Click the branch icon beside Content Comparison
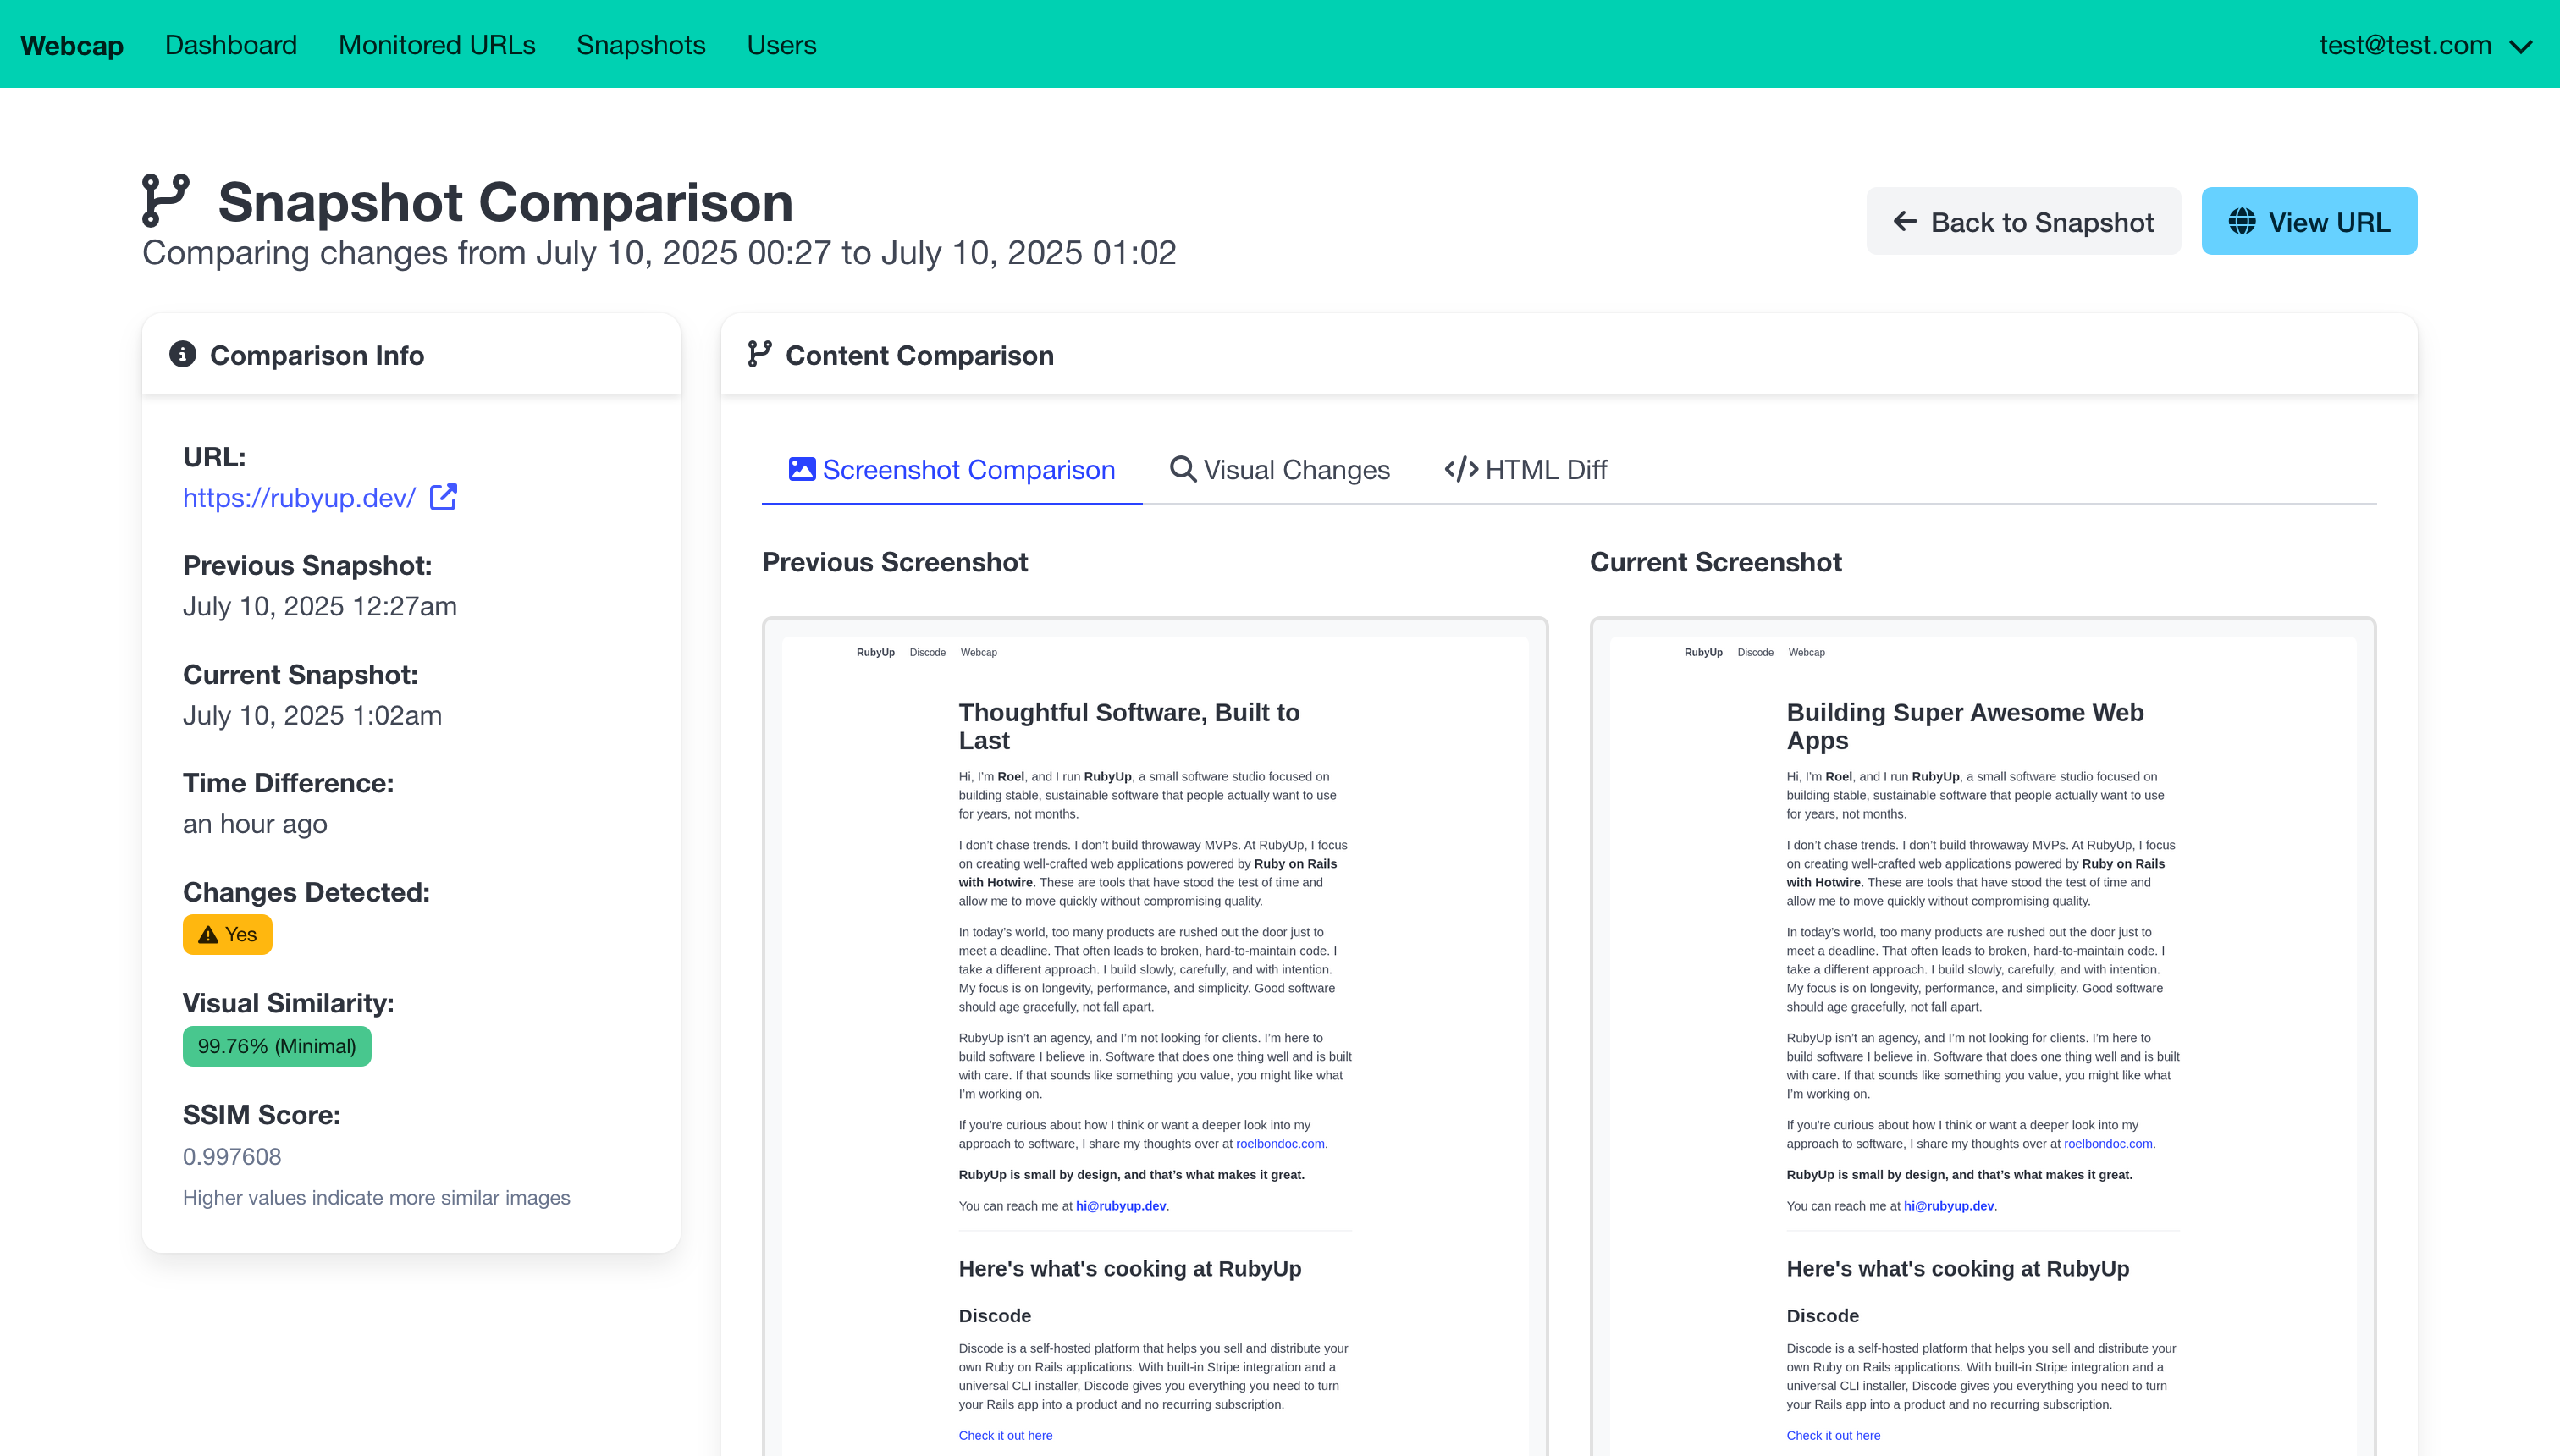The image size is (2560, 1456). (760, 354)
